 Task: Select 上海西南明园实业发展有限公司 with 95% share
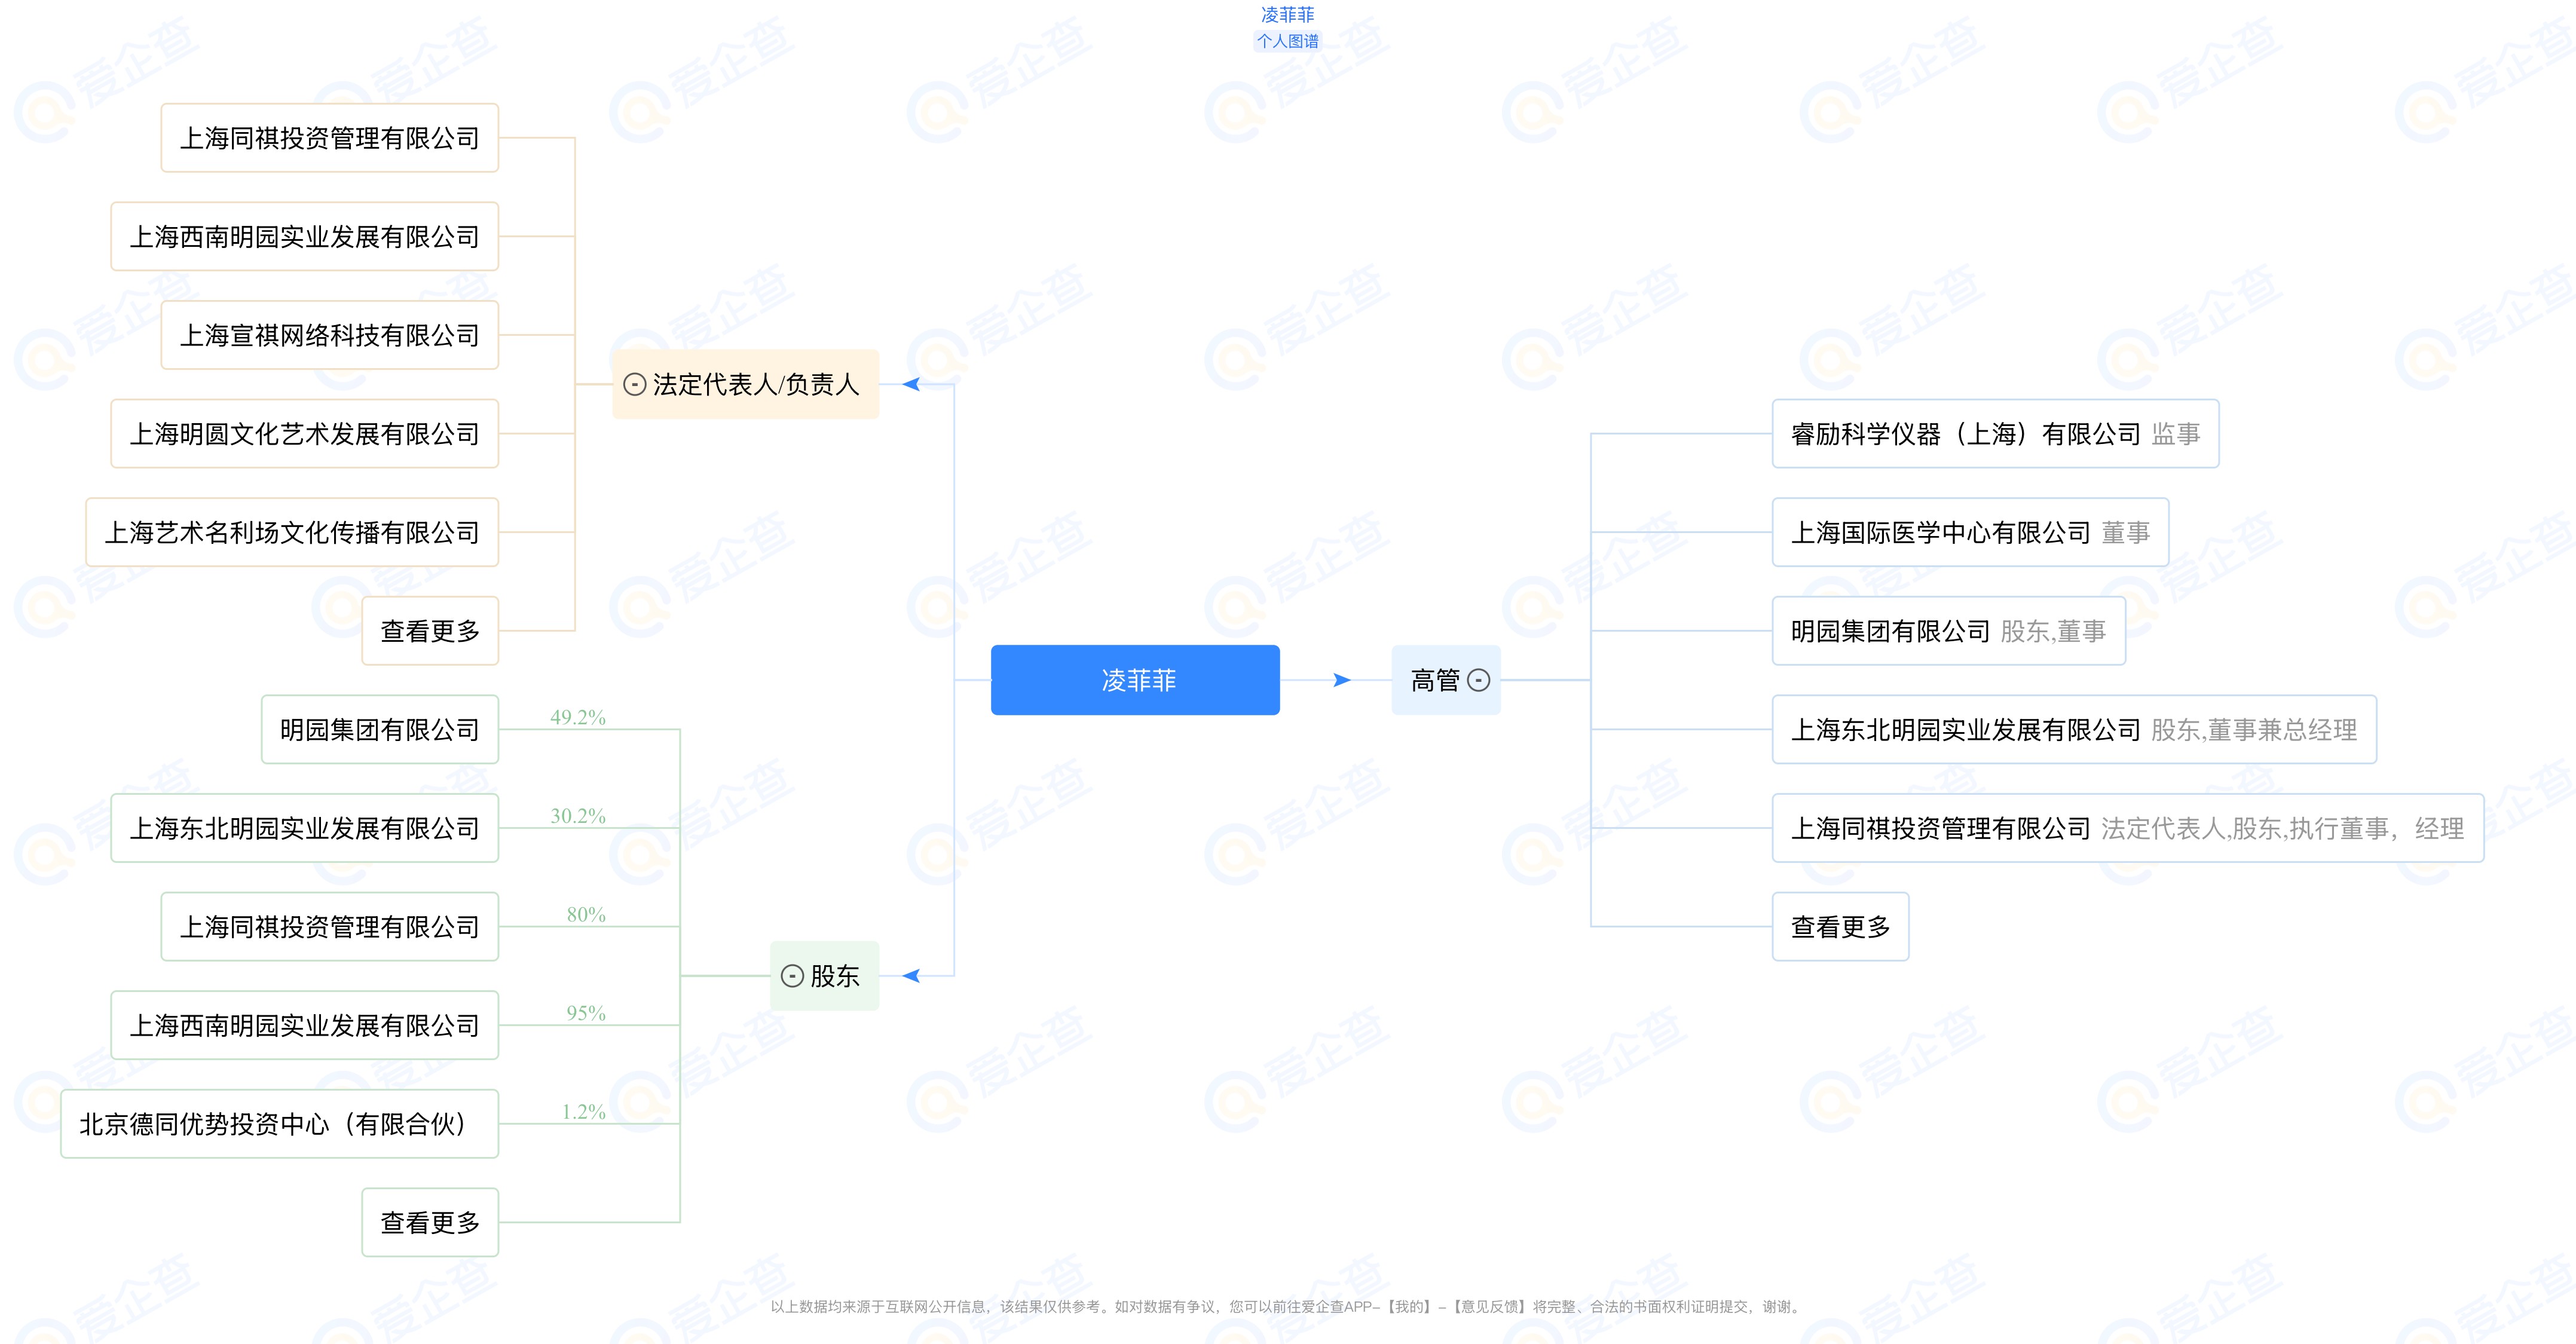coord(305,1026)
